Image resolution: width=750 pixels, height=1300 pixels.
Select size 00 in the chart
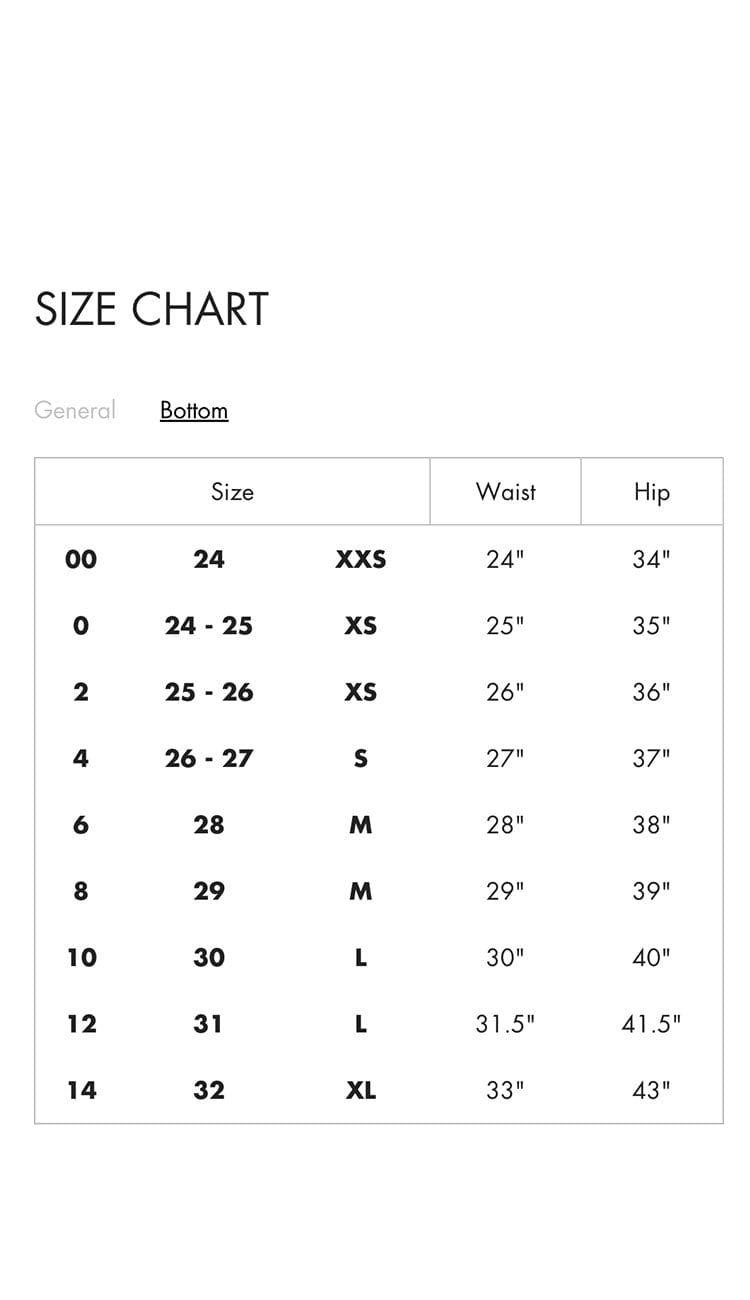pos(80,559)
